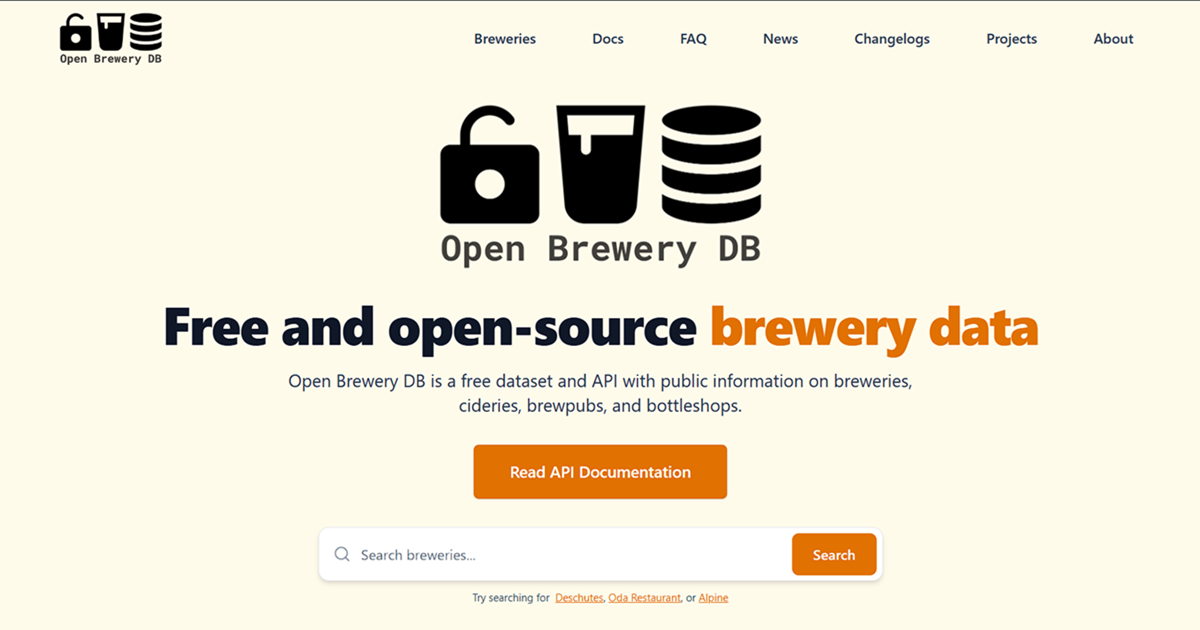Open the Breweries nav item
This screenshot has height=630, width=1200.
pos(505,39)
